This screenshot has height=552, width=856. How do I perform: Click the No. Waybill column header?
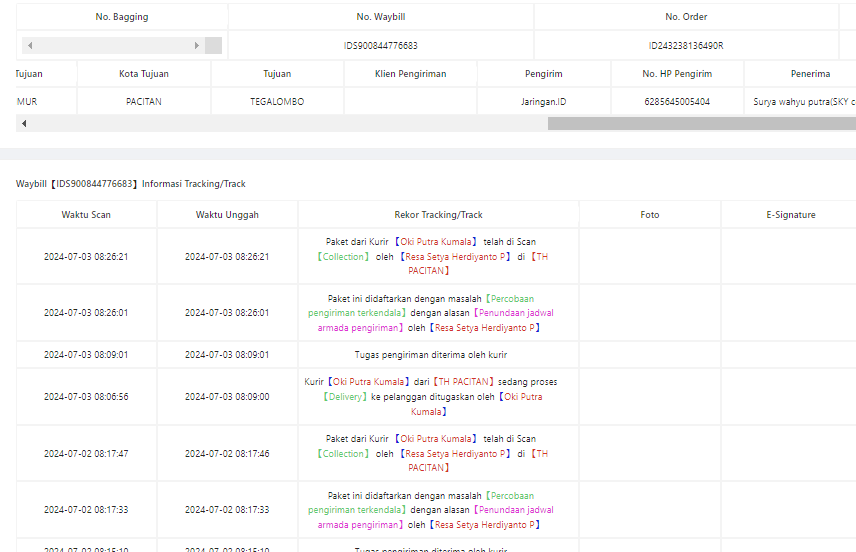(x=381, y=17)
